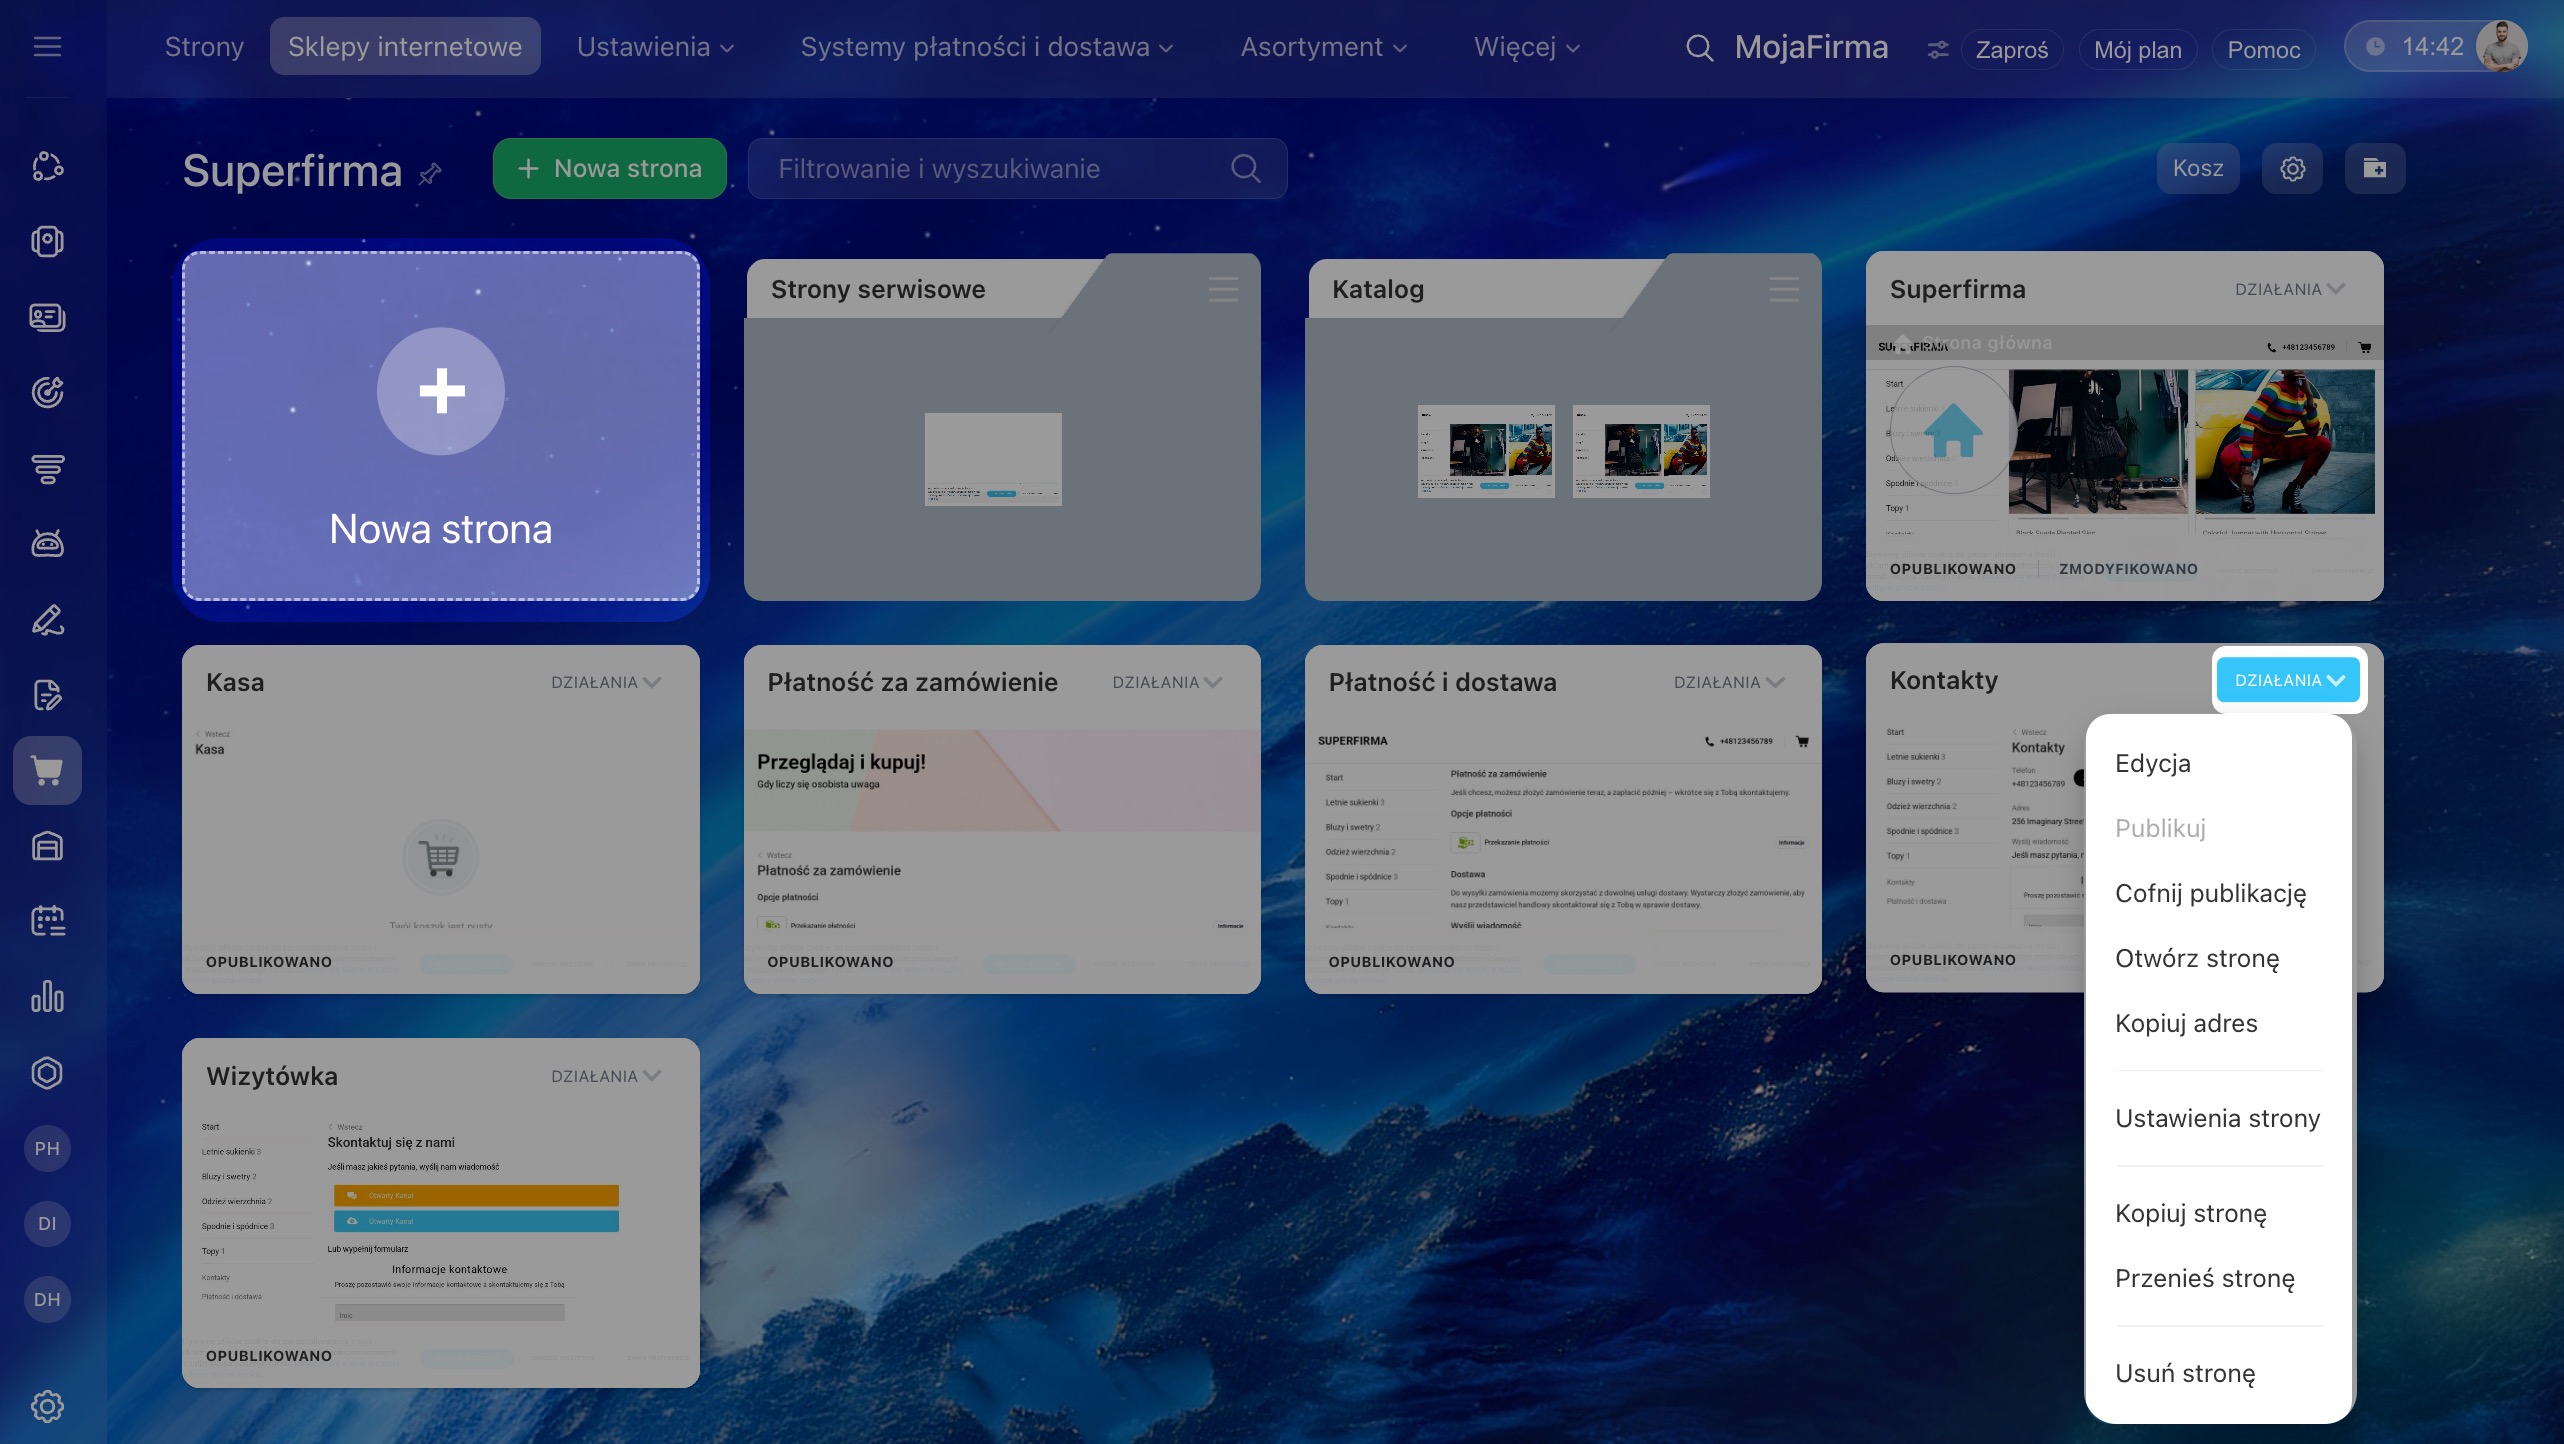The width and height of the screenshot is (2564, 1444).
Task: Click the add folder icon
Action: pyautogui.click(x=2374, y=169)
